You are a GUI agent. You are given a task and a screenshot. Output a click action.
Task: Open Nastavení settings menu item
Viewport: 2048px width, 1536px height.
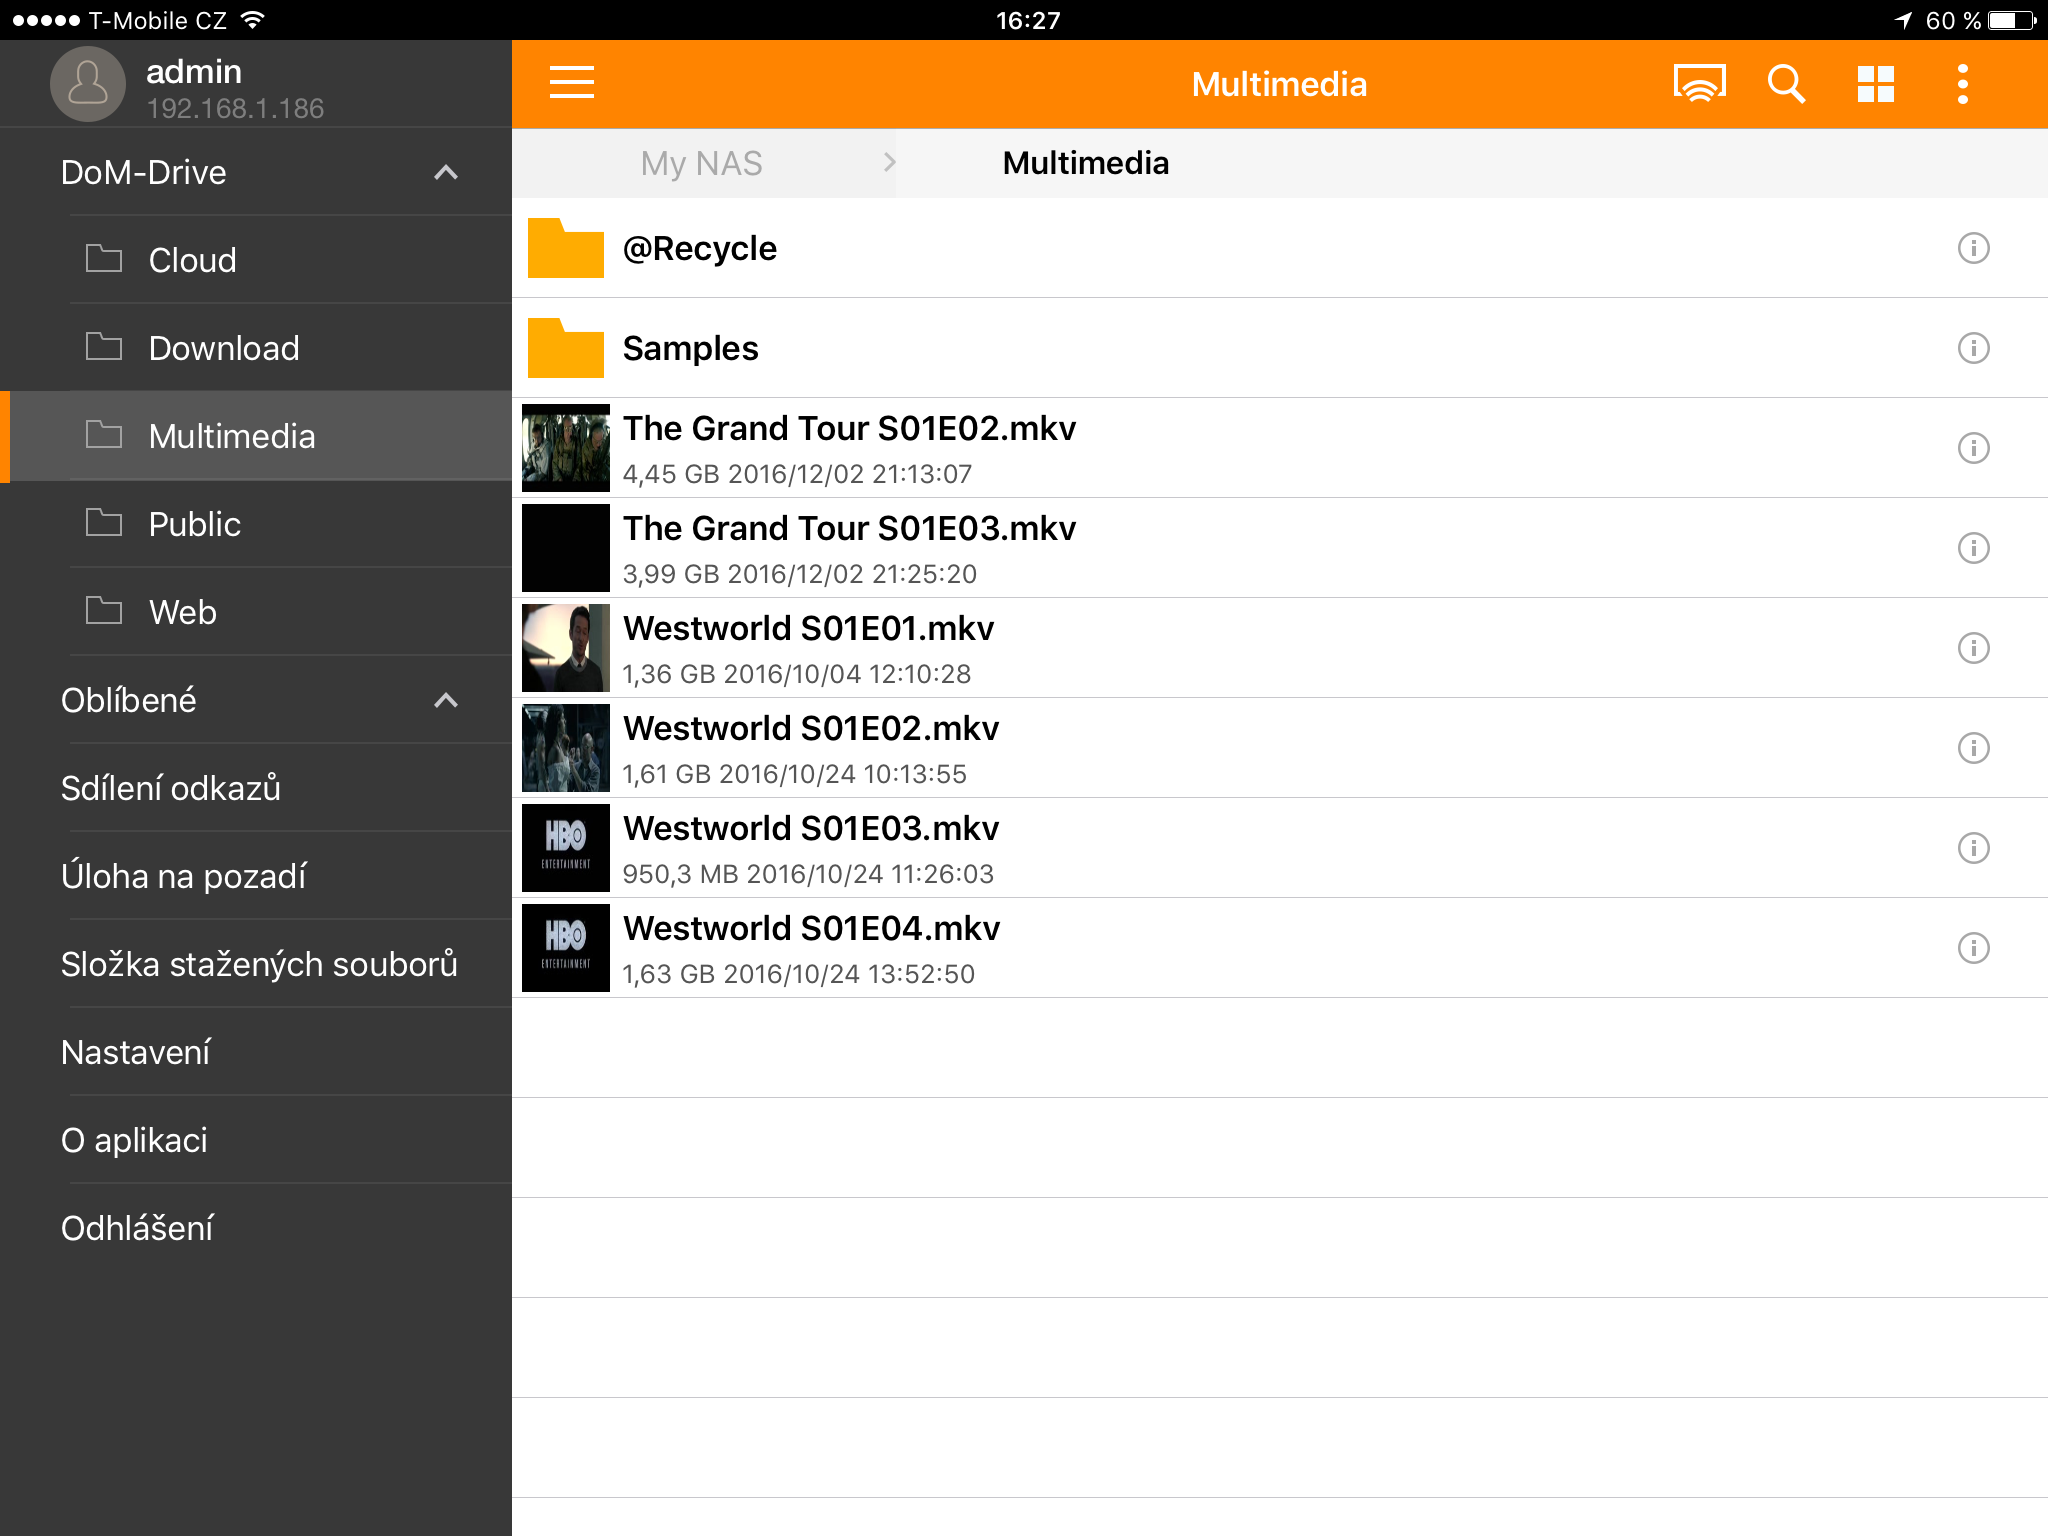pyautogui.click(x=136, y=1052)
